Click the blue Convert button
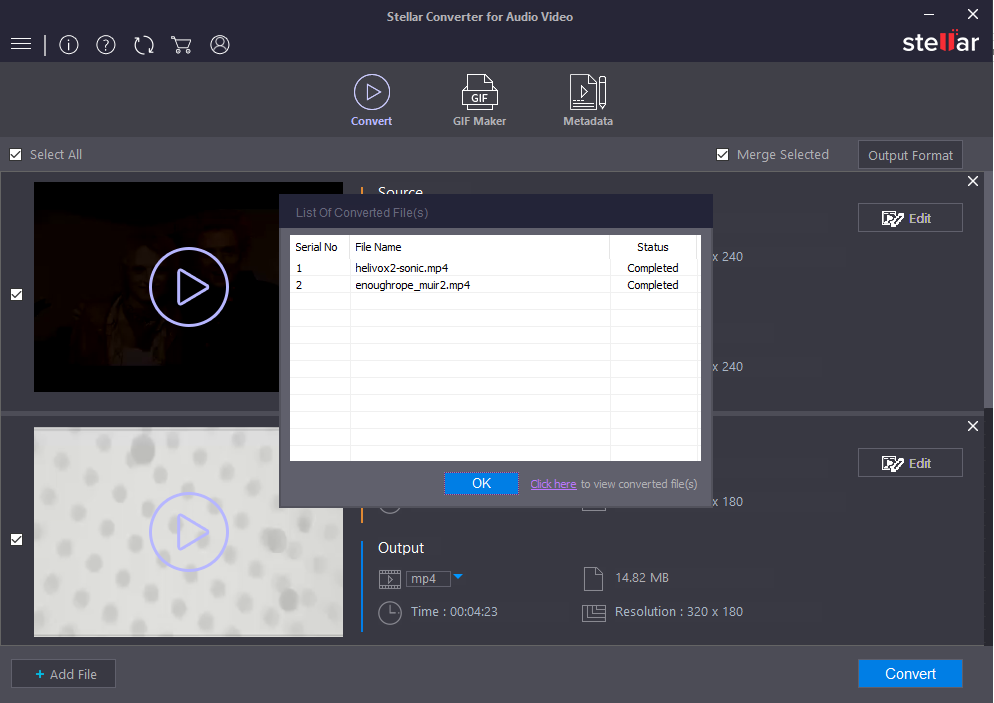Viewport: 994px width, 703px height. pos(910,674)
